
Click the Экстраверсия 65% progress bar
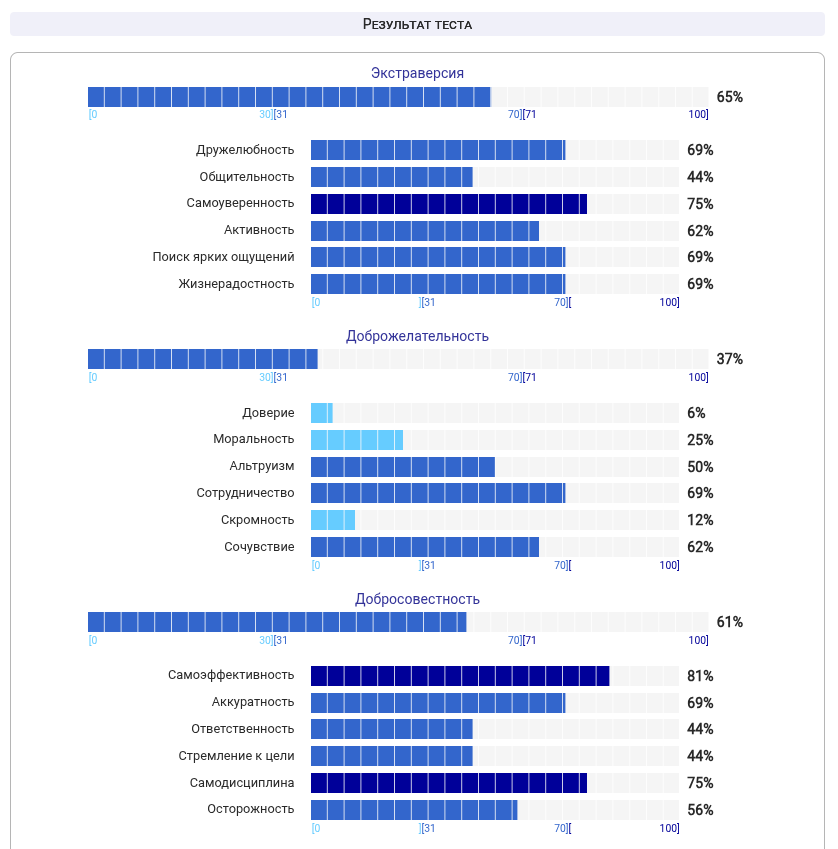398,97
